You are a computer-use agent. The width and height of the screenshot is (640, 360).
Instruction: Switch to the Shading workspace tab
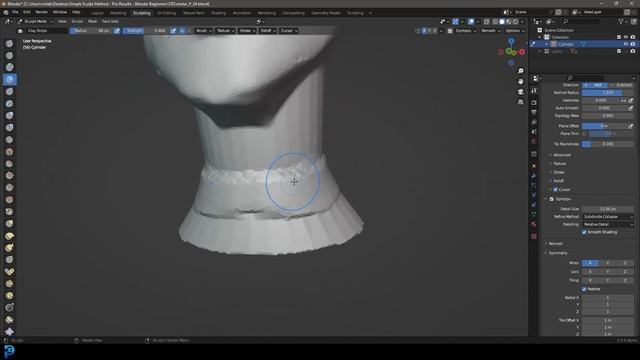pyautogui.click(x=218, y=13)
